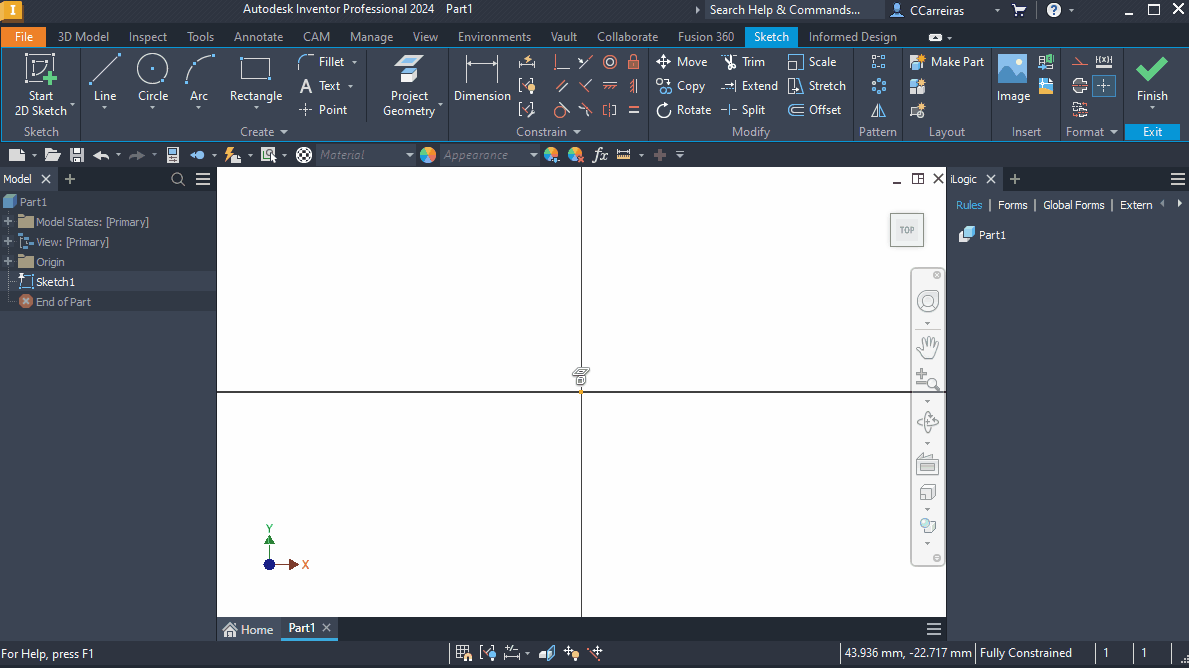
Task: Open the fx Parameters dialog
Action: pyautogui.click(x=600, y=155)
